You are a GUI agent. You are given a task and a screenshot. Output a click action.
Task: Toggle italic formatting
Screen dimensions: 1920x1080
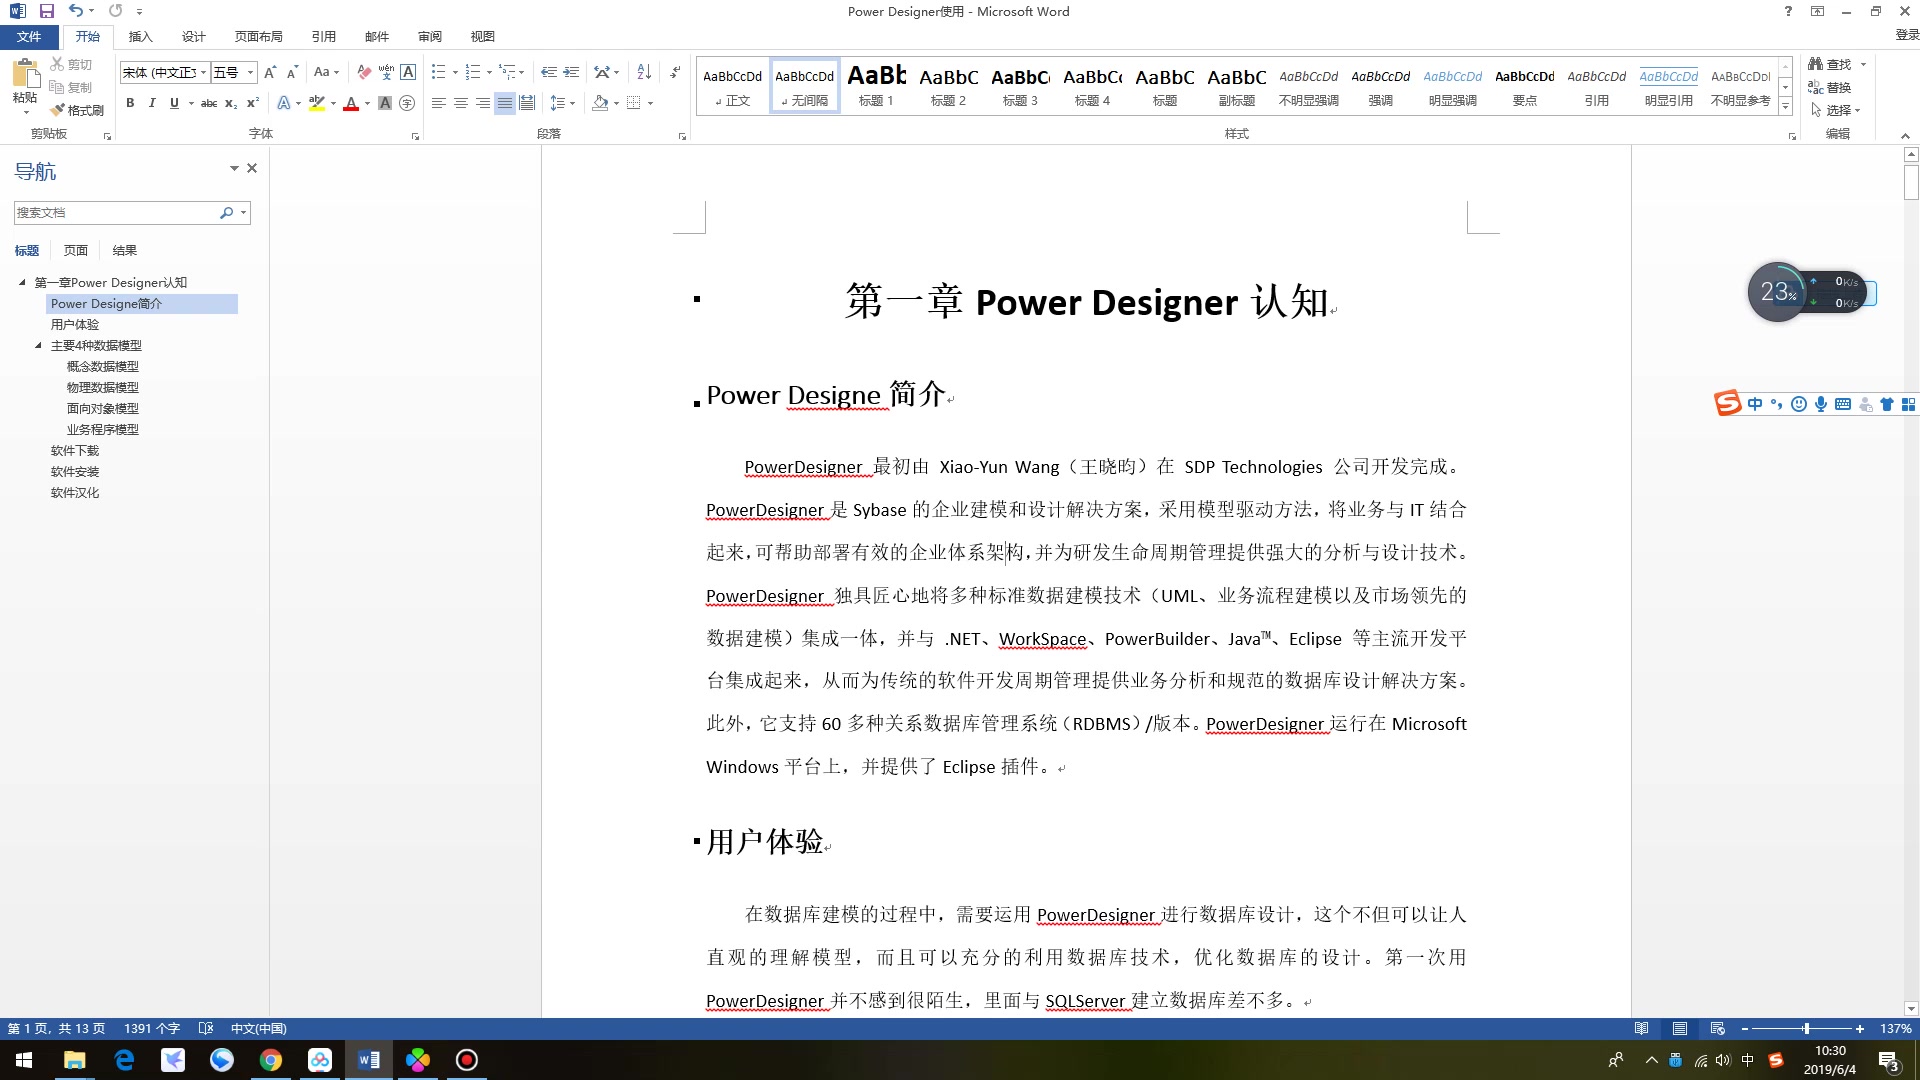click(152, 103)
